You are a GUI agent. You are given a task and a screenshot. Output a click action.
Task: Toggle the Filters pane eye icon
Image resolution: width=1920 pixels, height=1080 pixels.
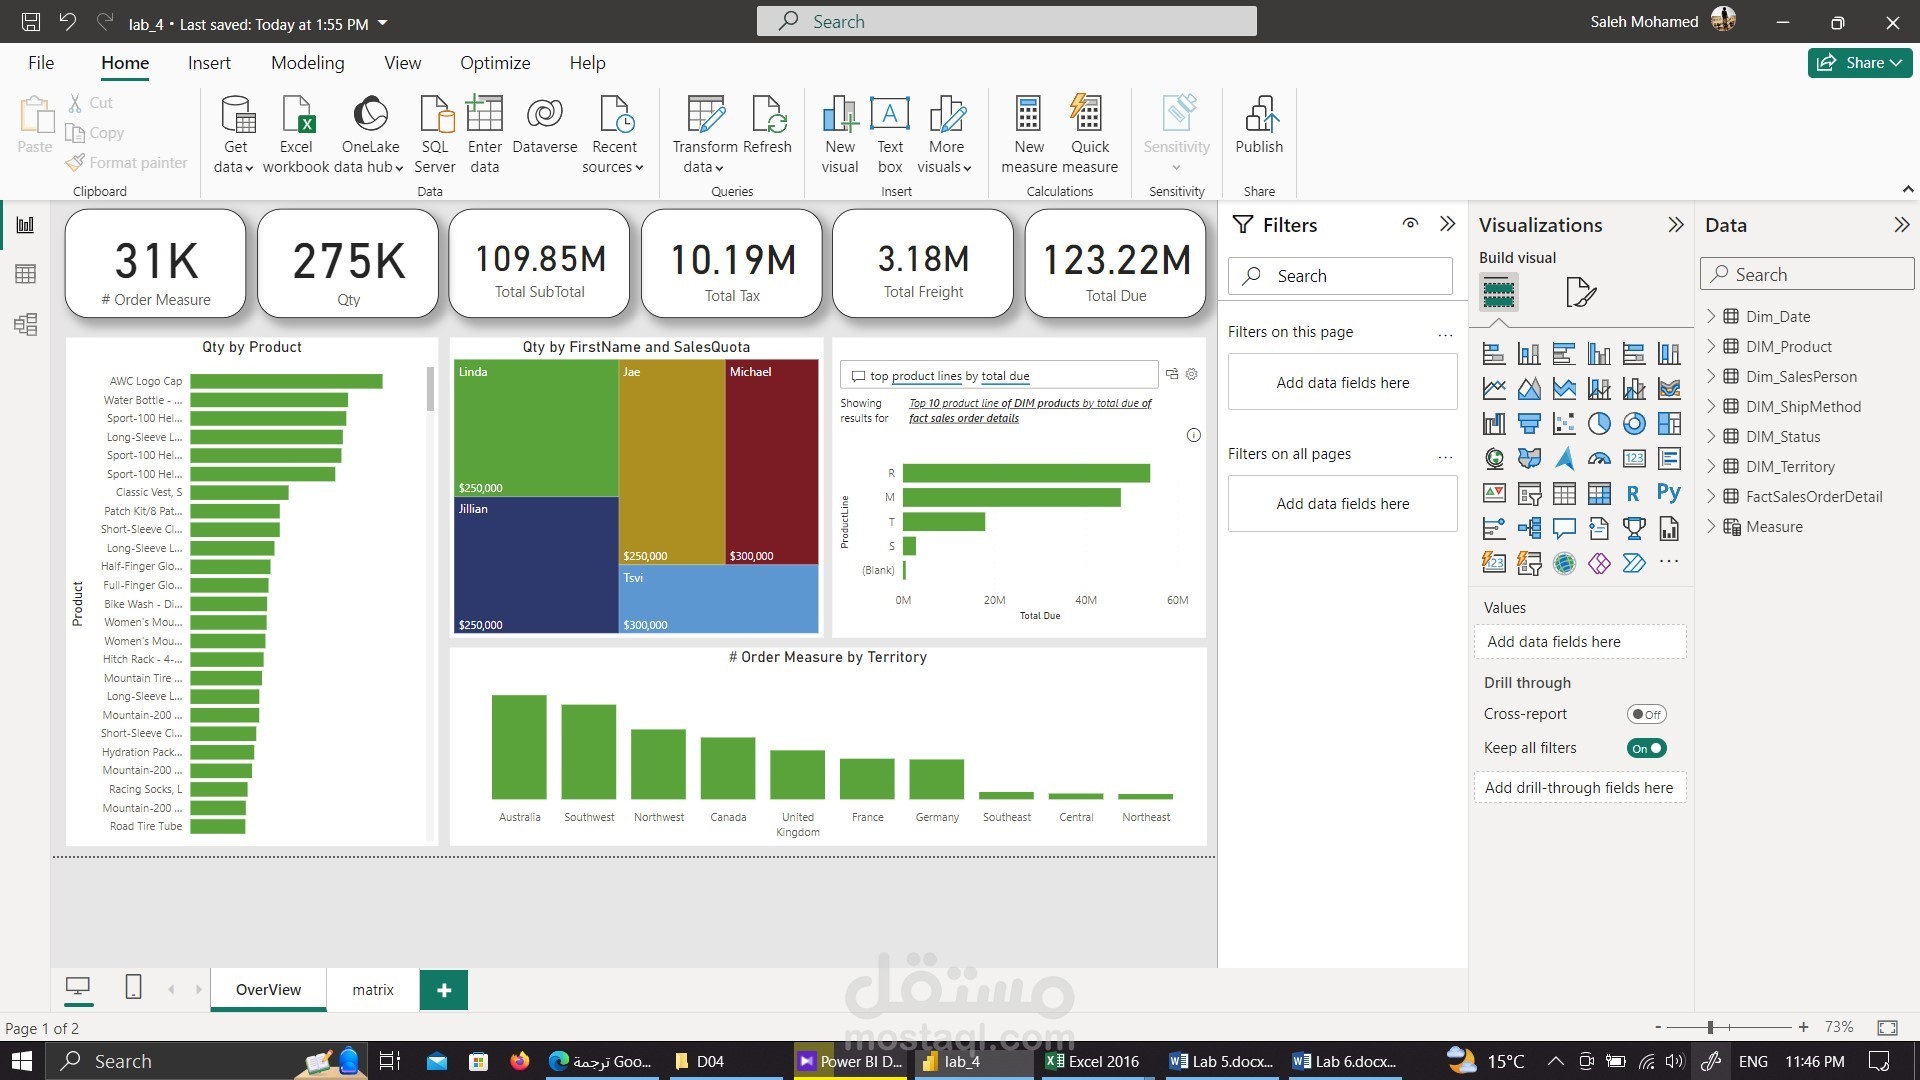coord(1410,224)
